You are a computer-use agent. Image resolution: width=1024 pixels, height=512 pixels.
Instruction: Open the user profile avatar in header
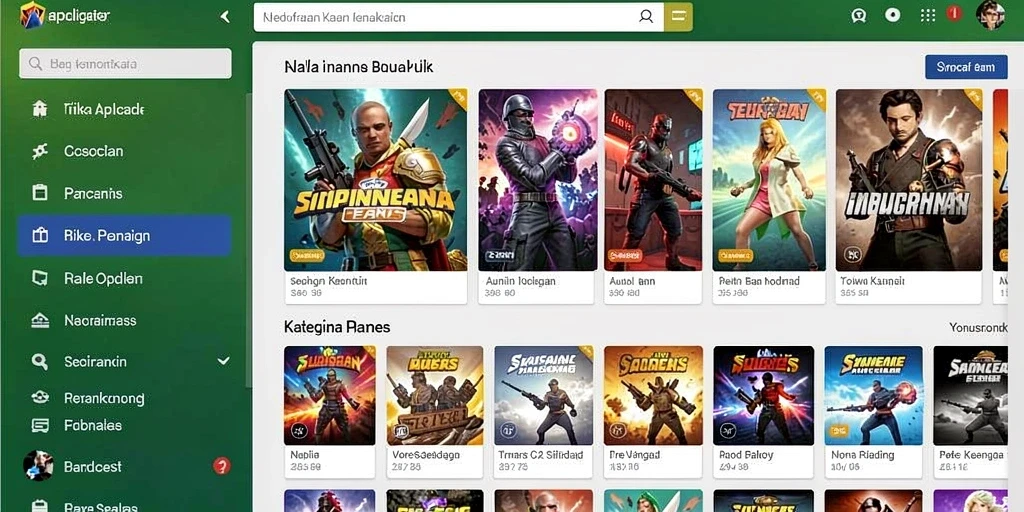[990, 15]
